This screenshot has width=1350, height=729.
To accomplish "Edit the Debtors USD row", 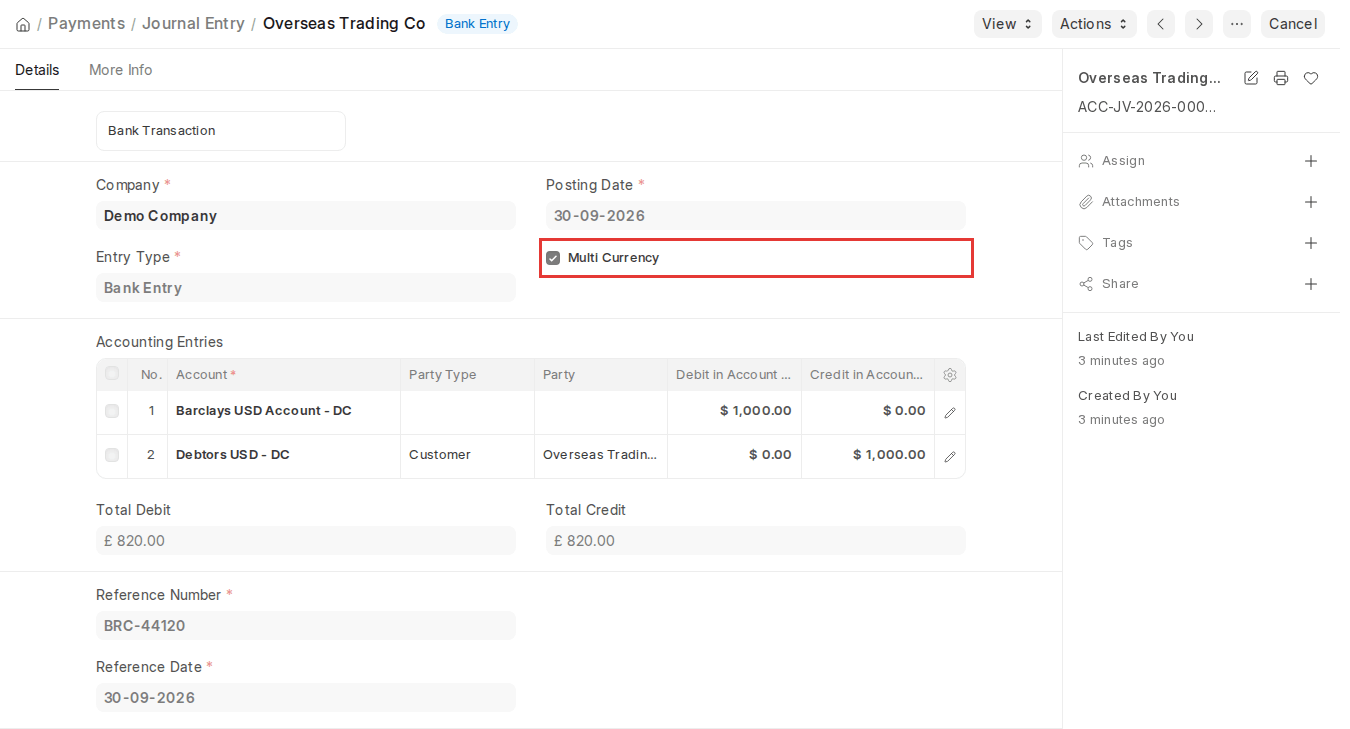I will 950,456.
